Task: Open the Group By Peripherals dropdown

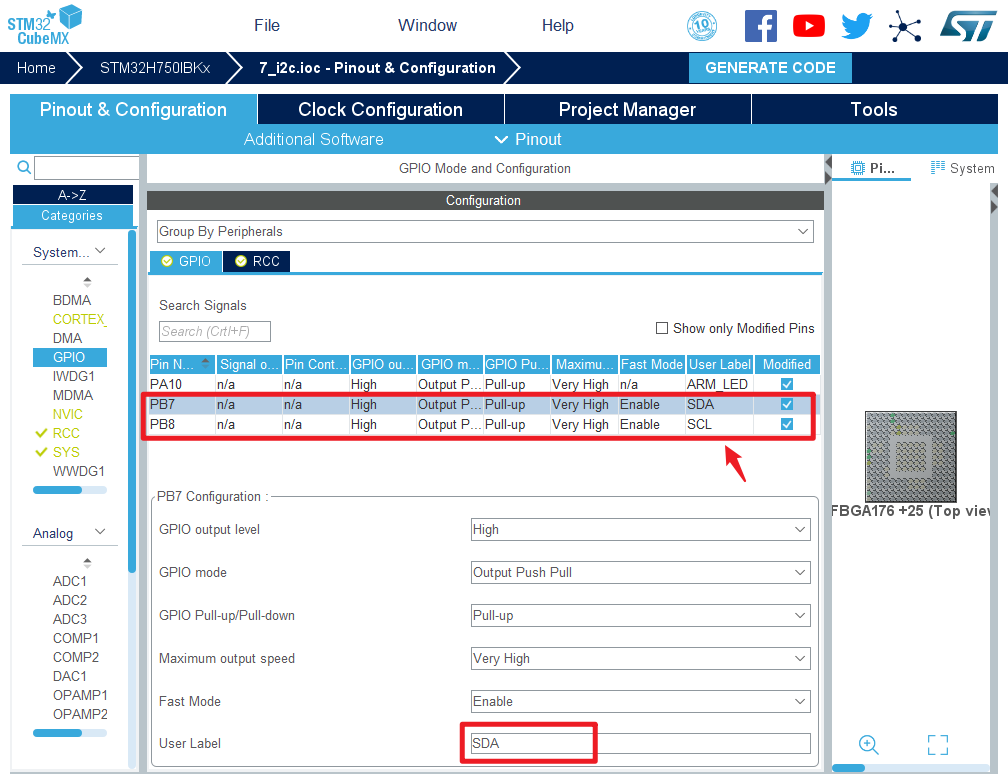Action: [485, 232]
